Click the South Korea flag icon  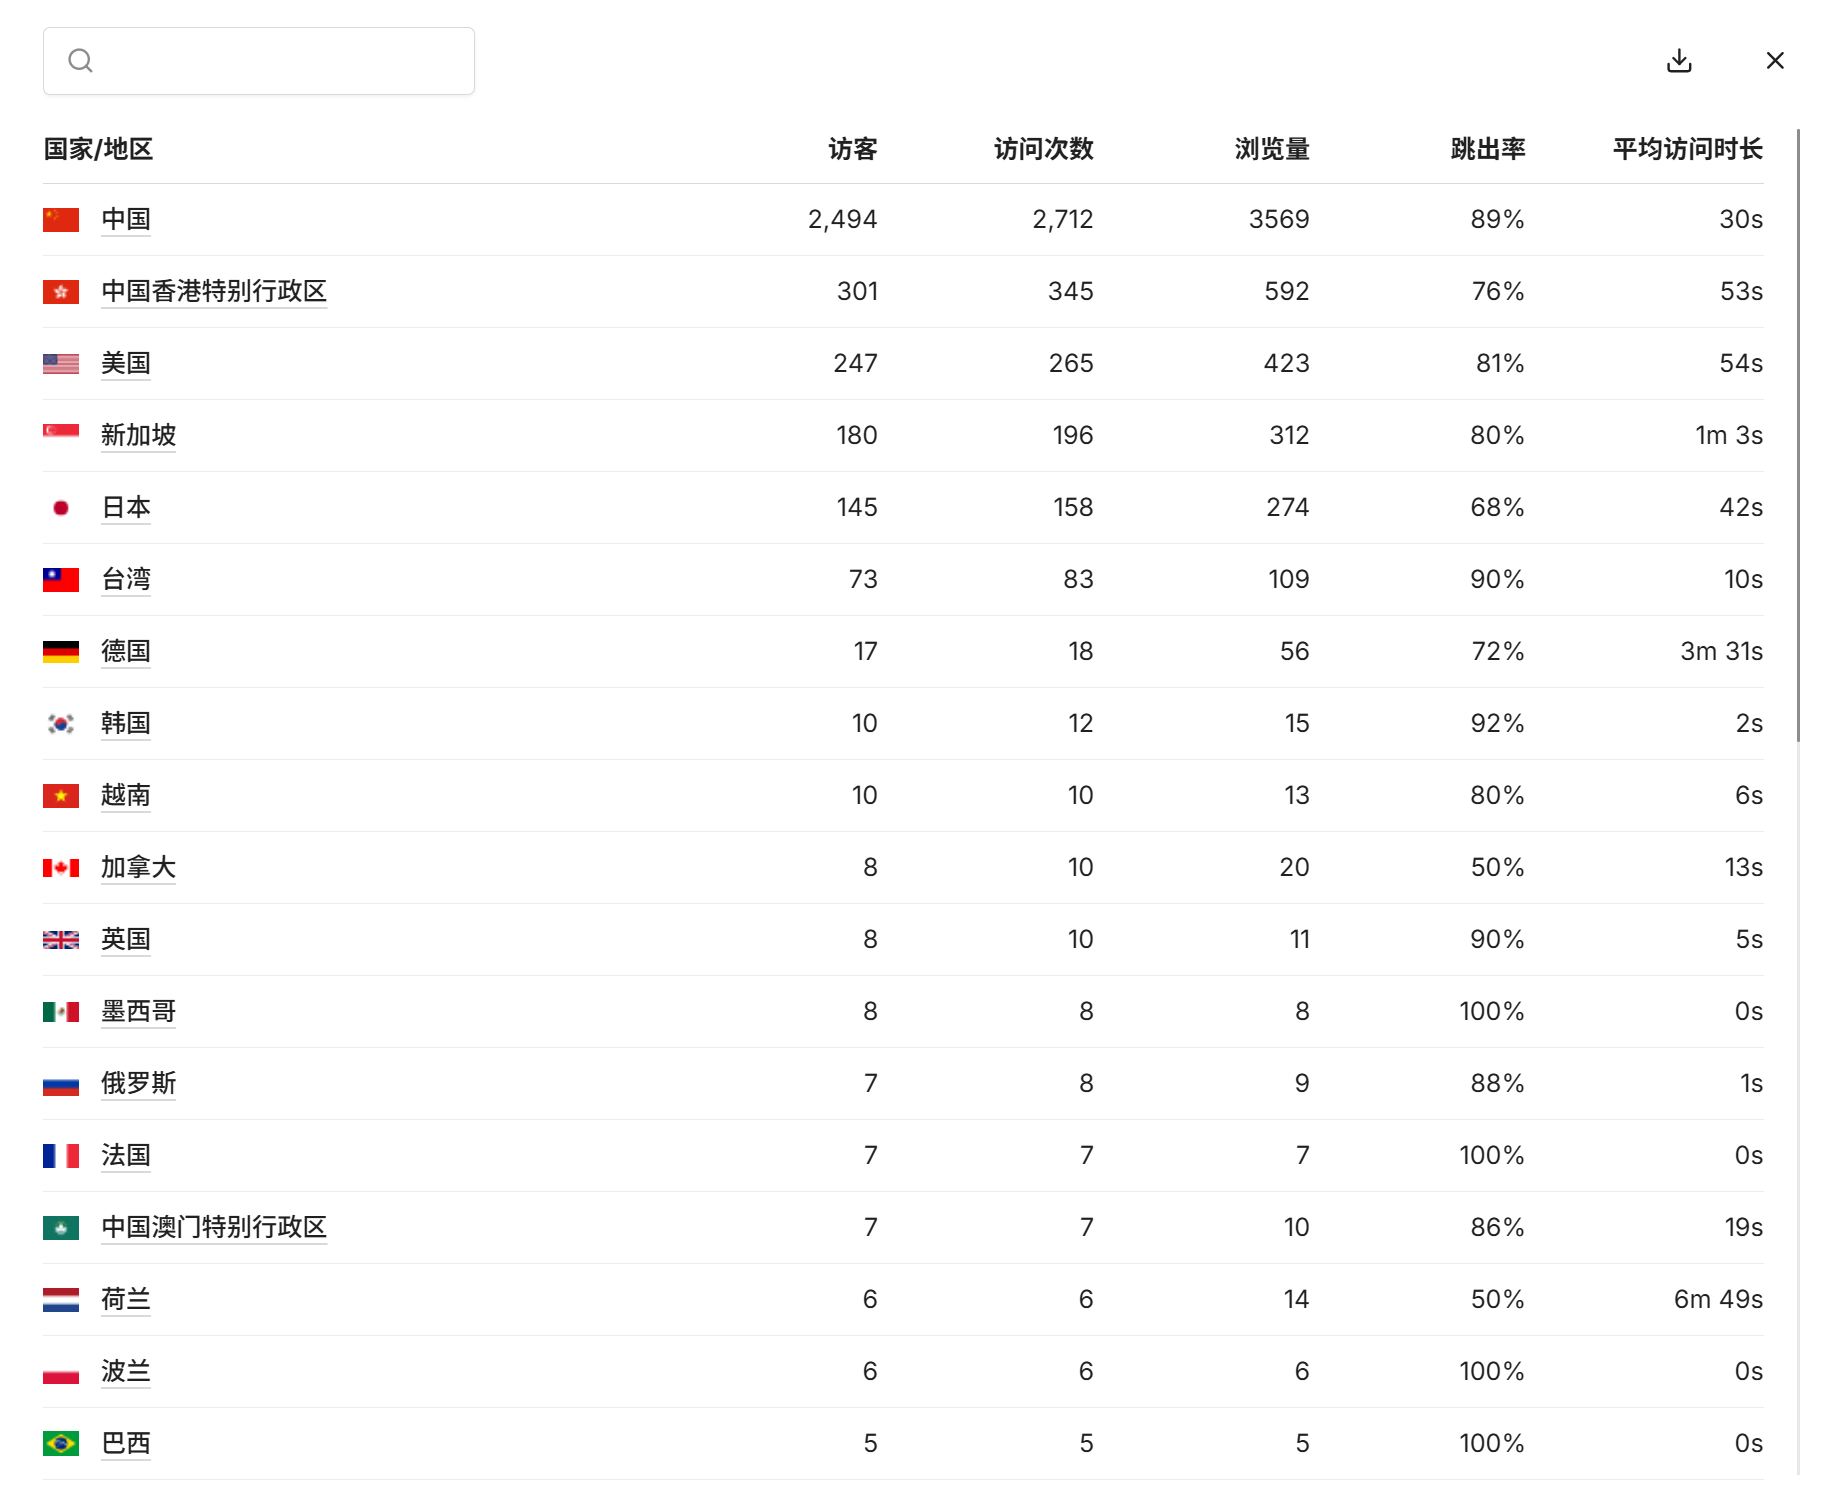pos(61,724)
